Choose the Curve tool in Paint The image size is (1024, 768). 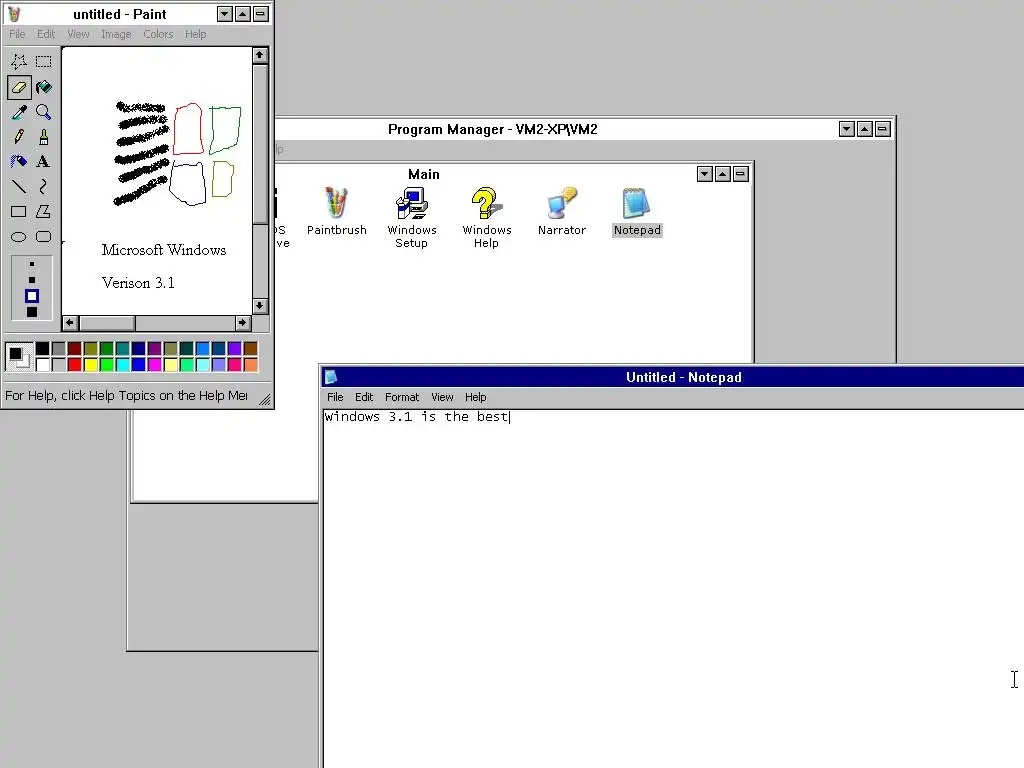coord(44,187)
